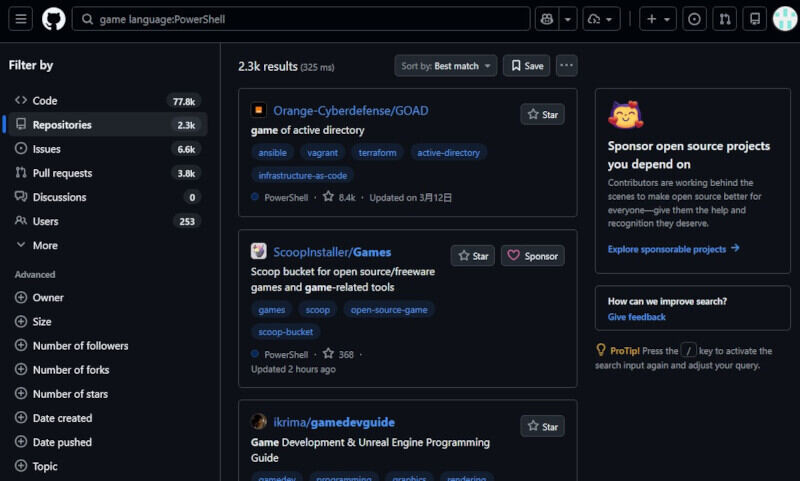Screen dimensions: 800x481
Task: Save this search with Save button
Action: [x=527, y=66]
